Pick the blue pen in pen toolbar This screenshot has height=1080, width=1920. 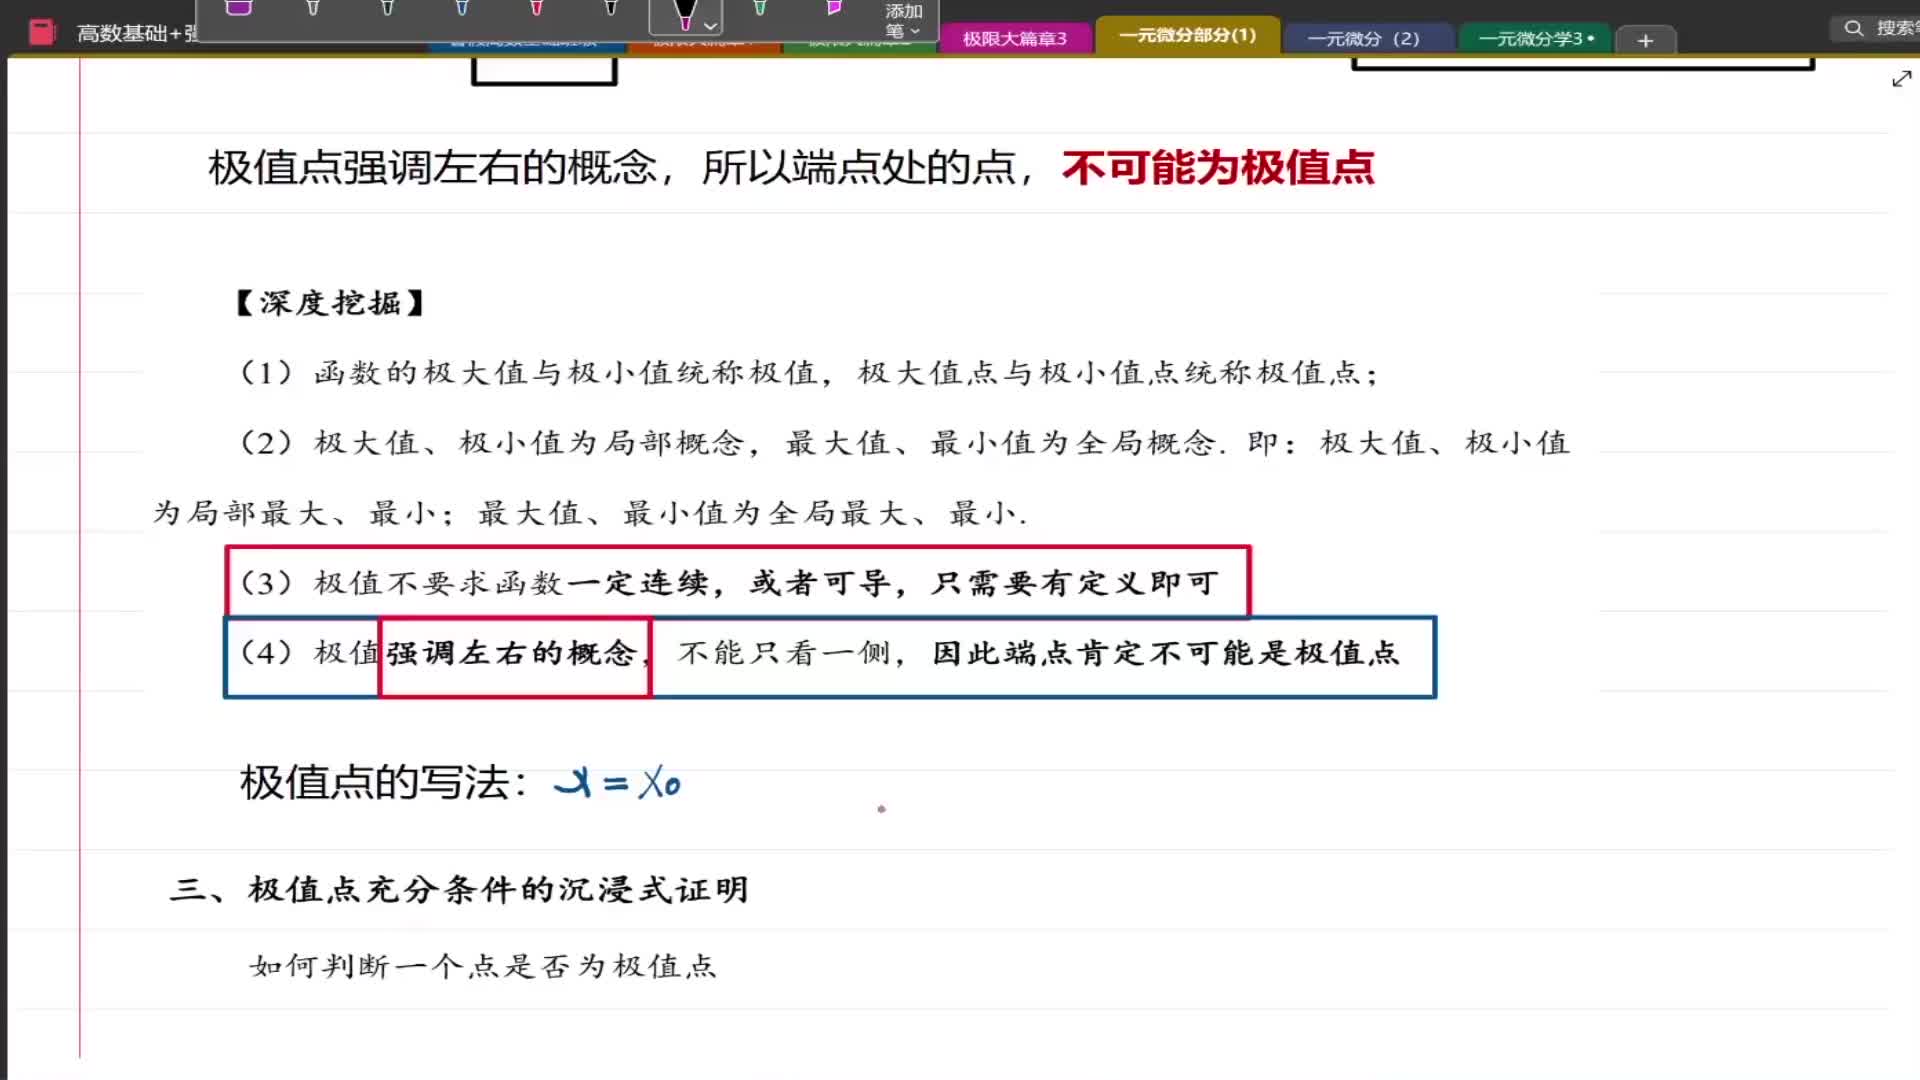coord(462,8)
